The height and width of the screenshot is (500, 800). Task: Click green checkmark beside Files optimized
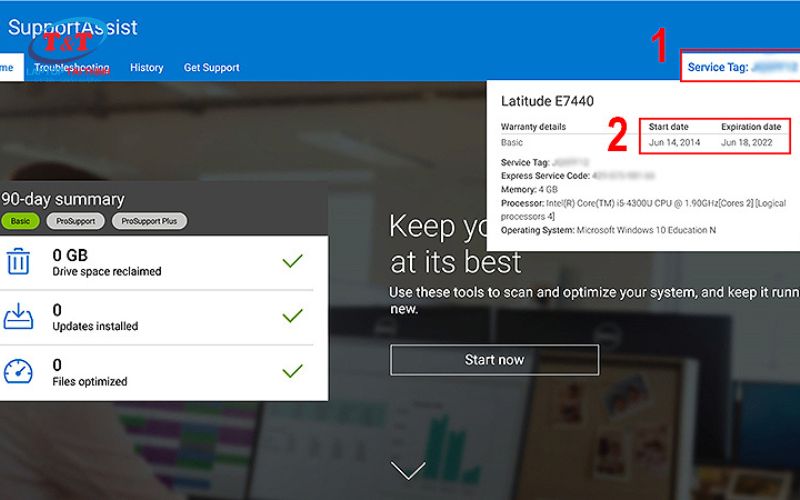point(292,370)
